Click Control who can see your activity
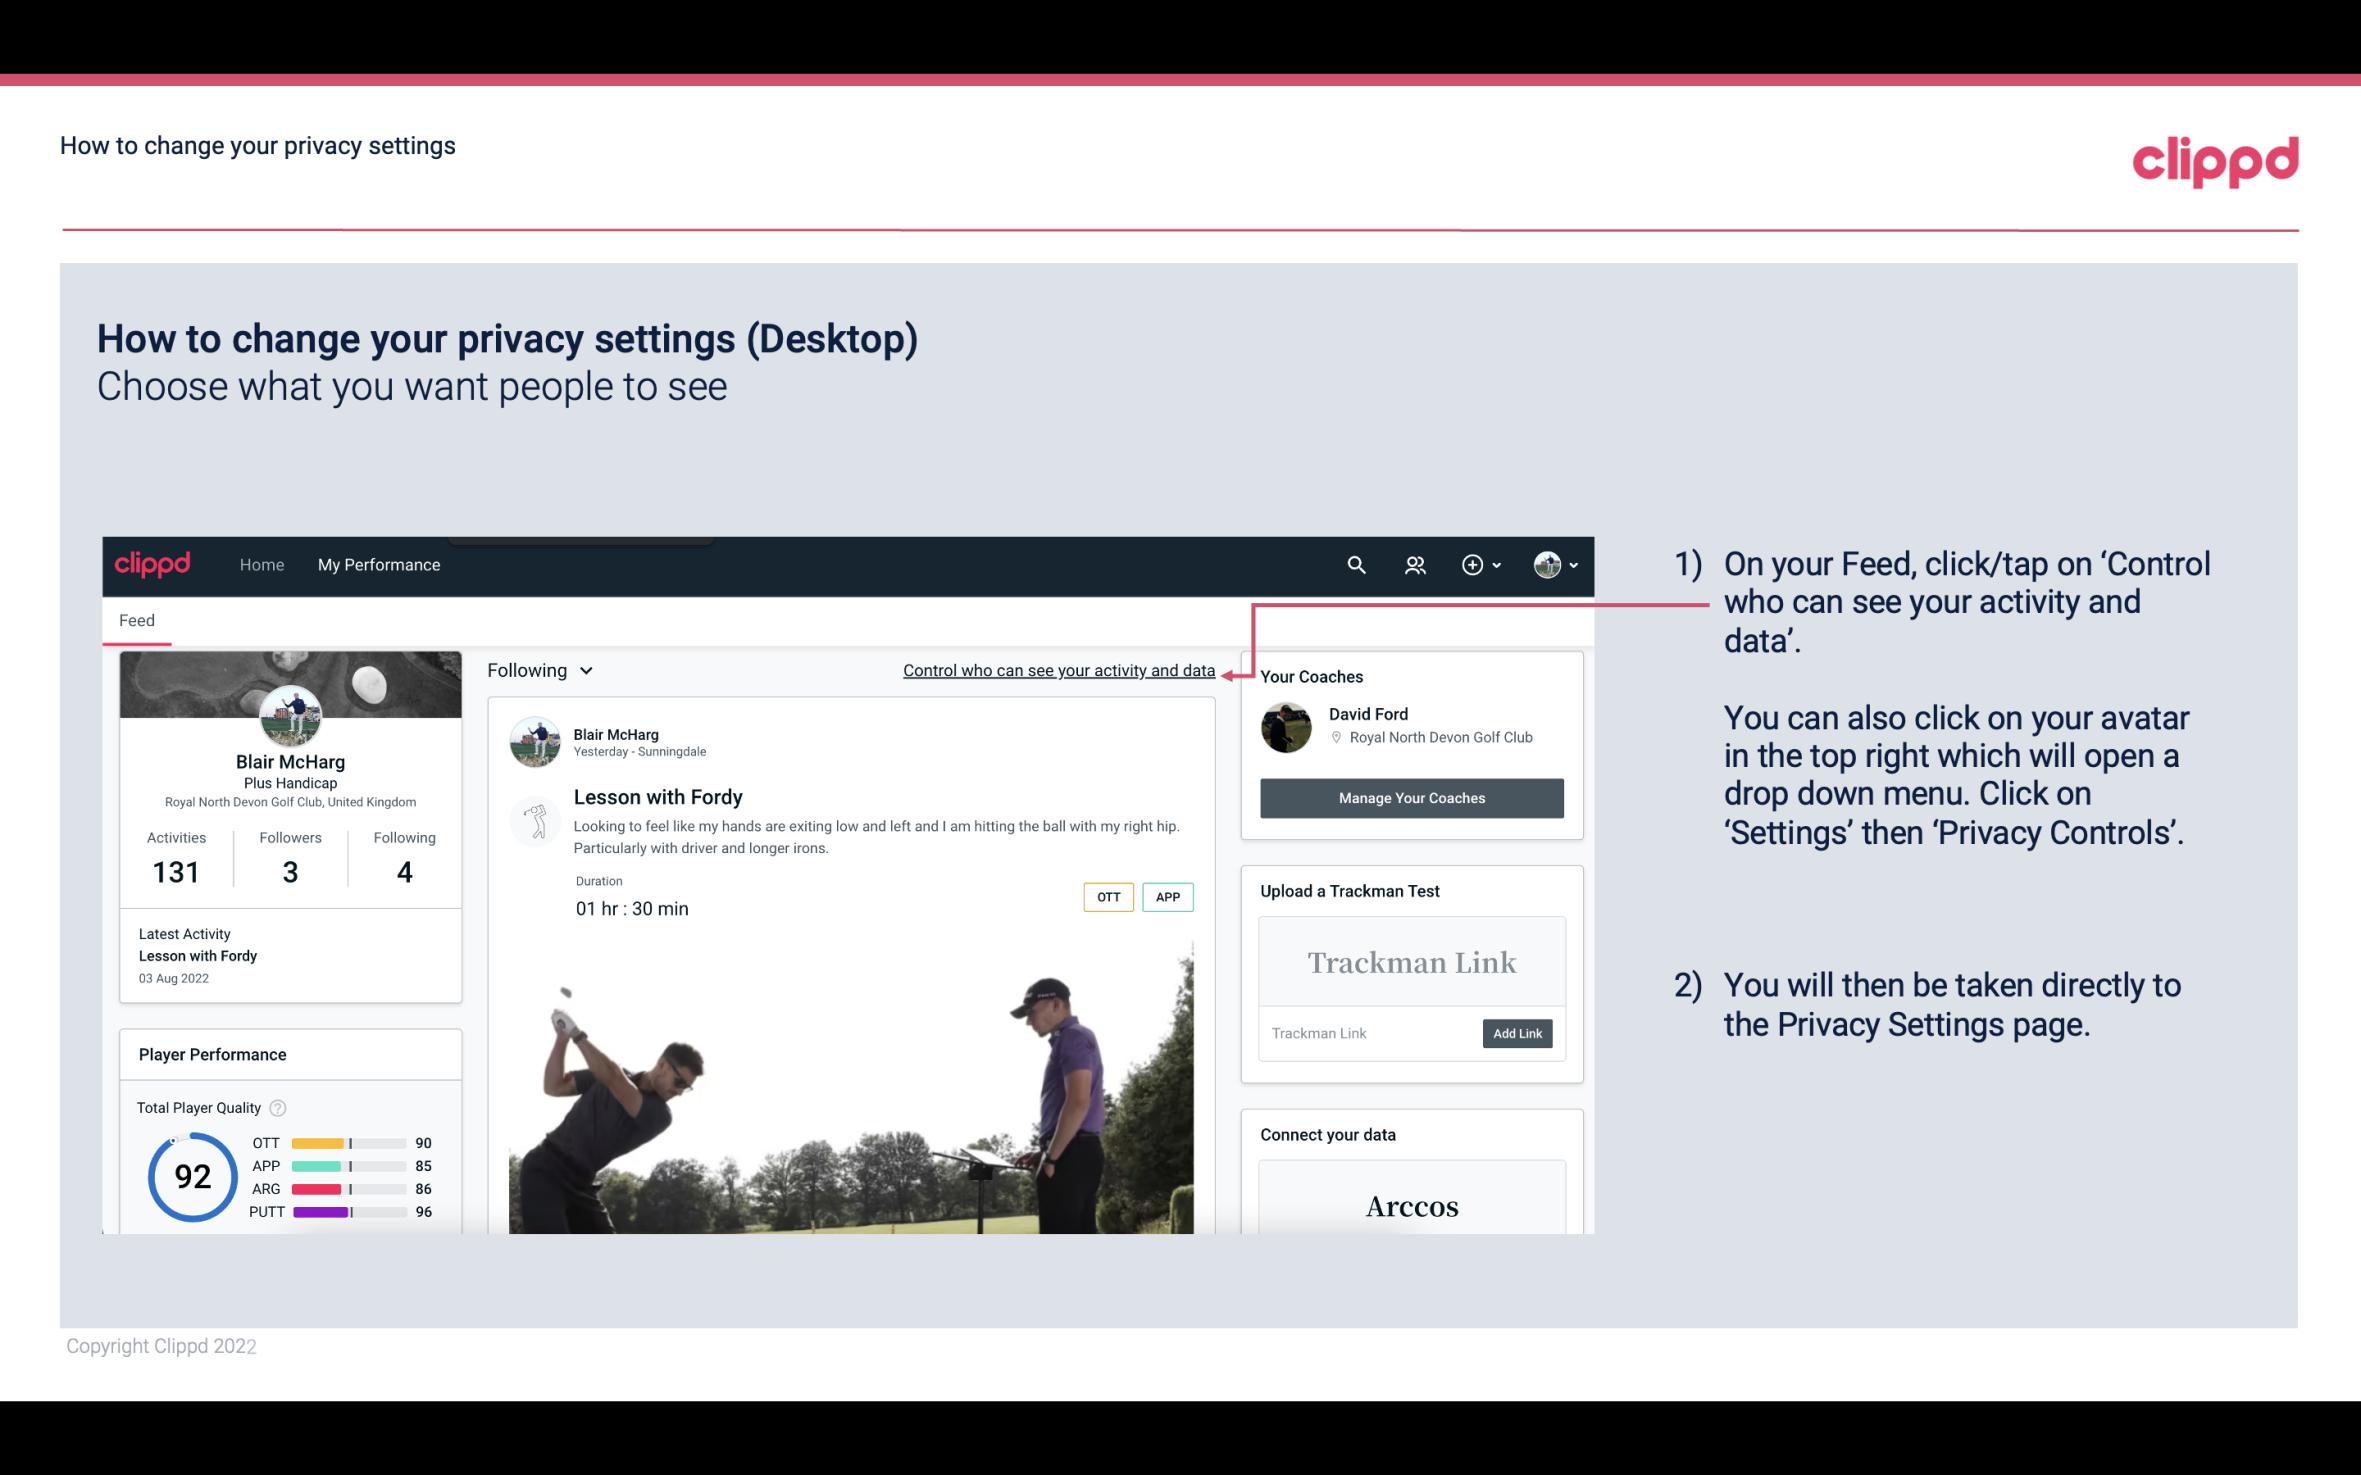The image size is (2361, 1475). [1058, 668]
